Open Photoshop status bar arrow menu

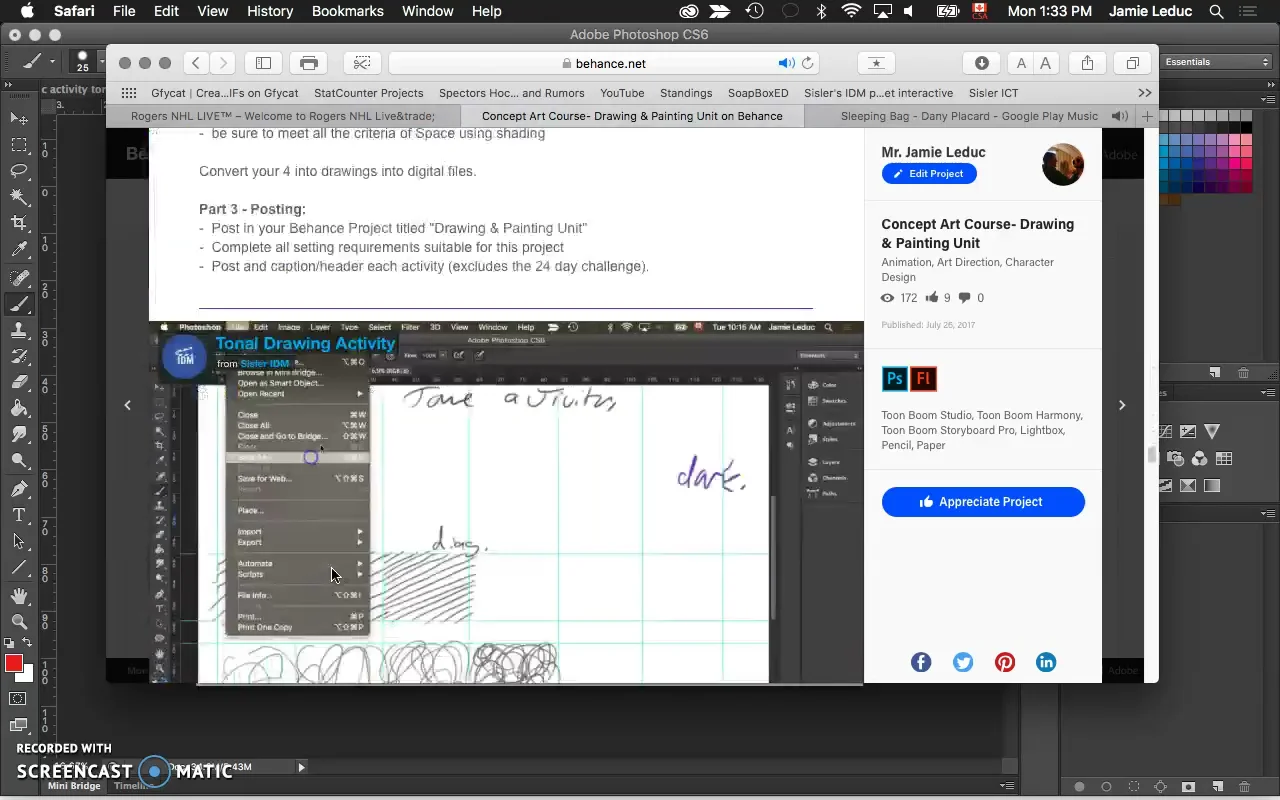click(301, 767)
